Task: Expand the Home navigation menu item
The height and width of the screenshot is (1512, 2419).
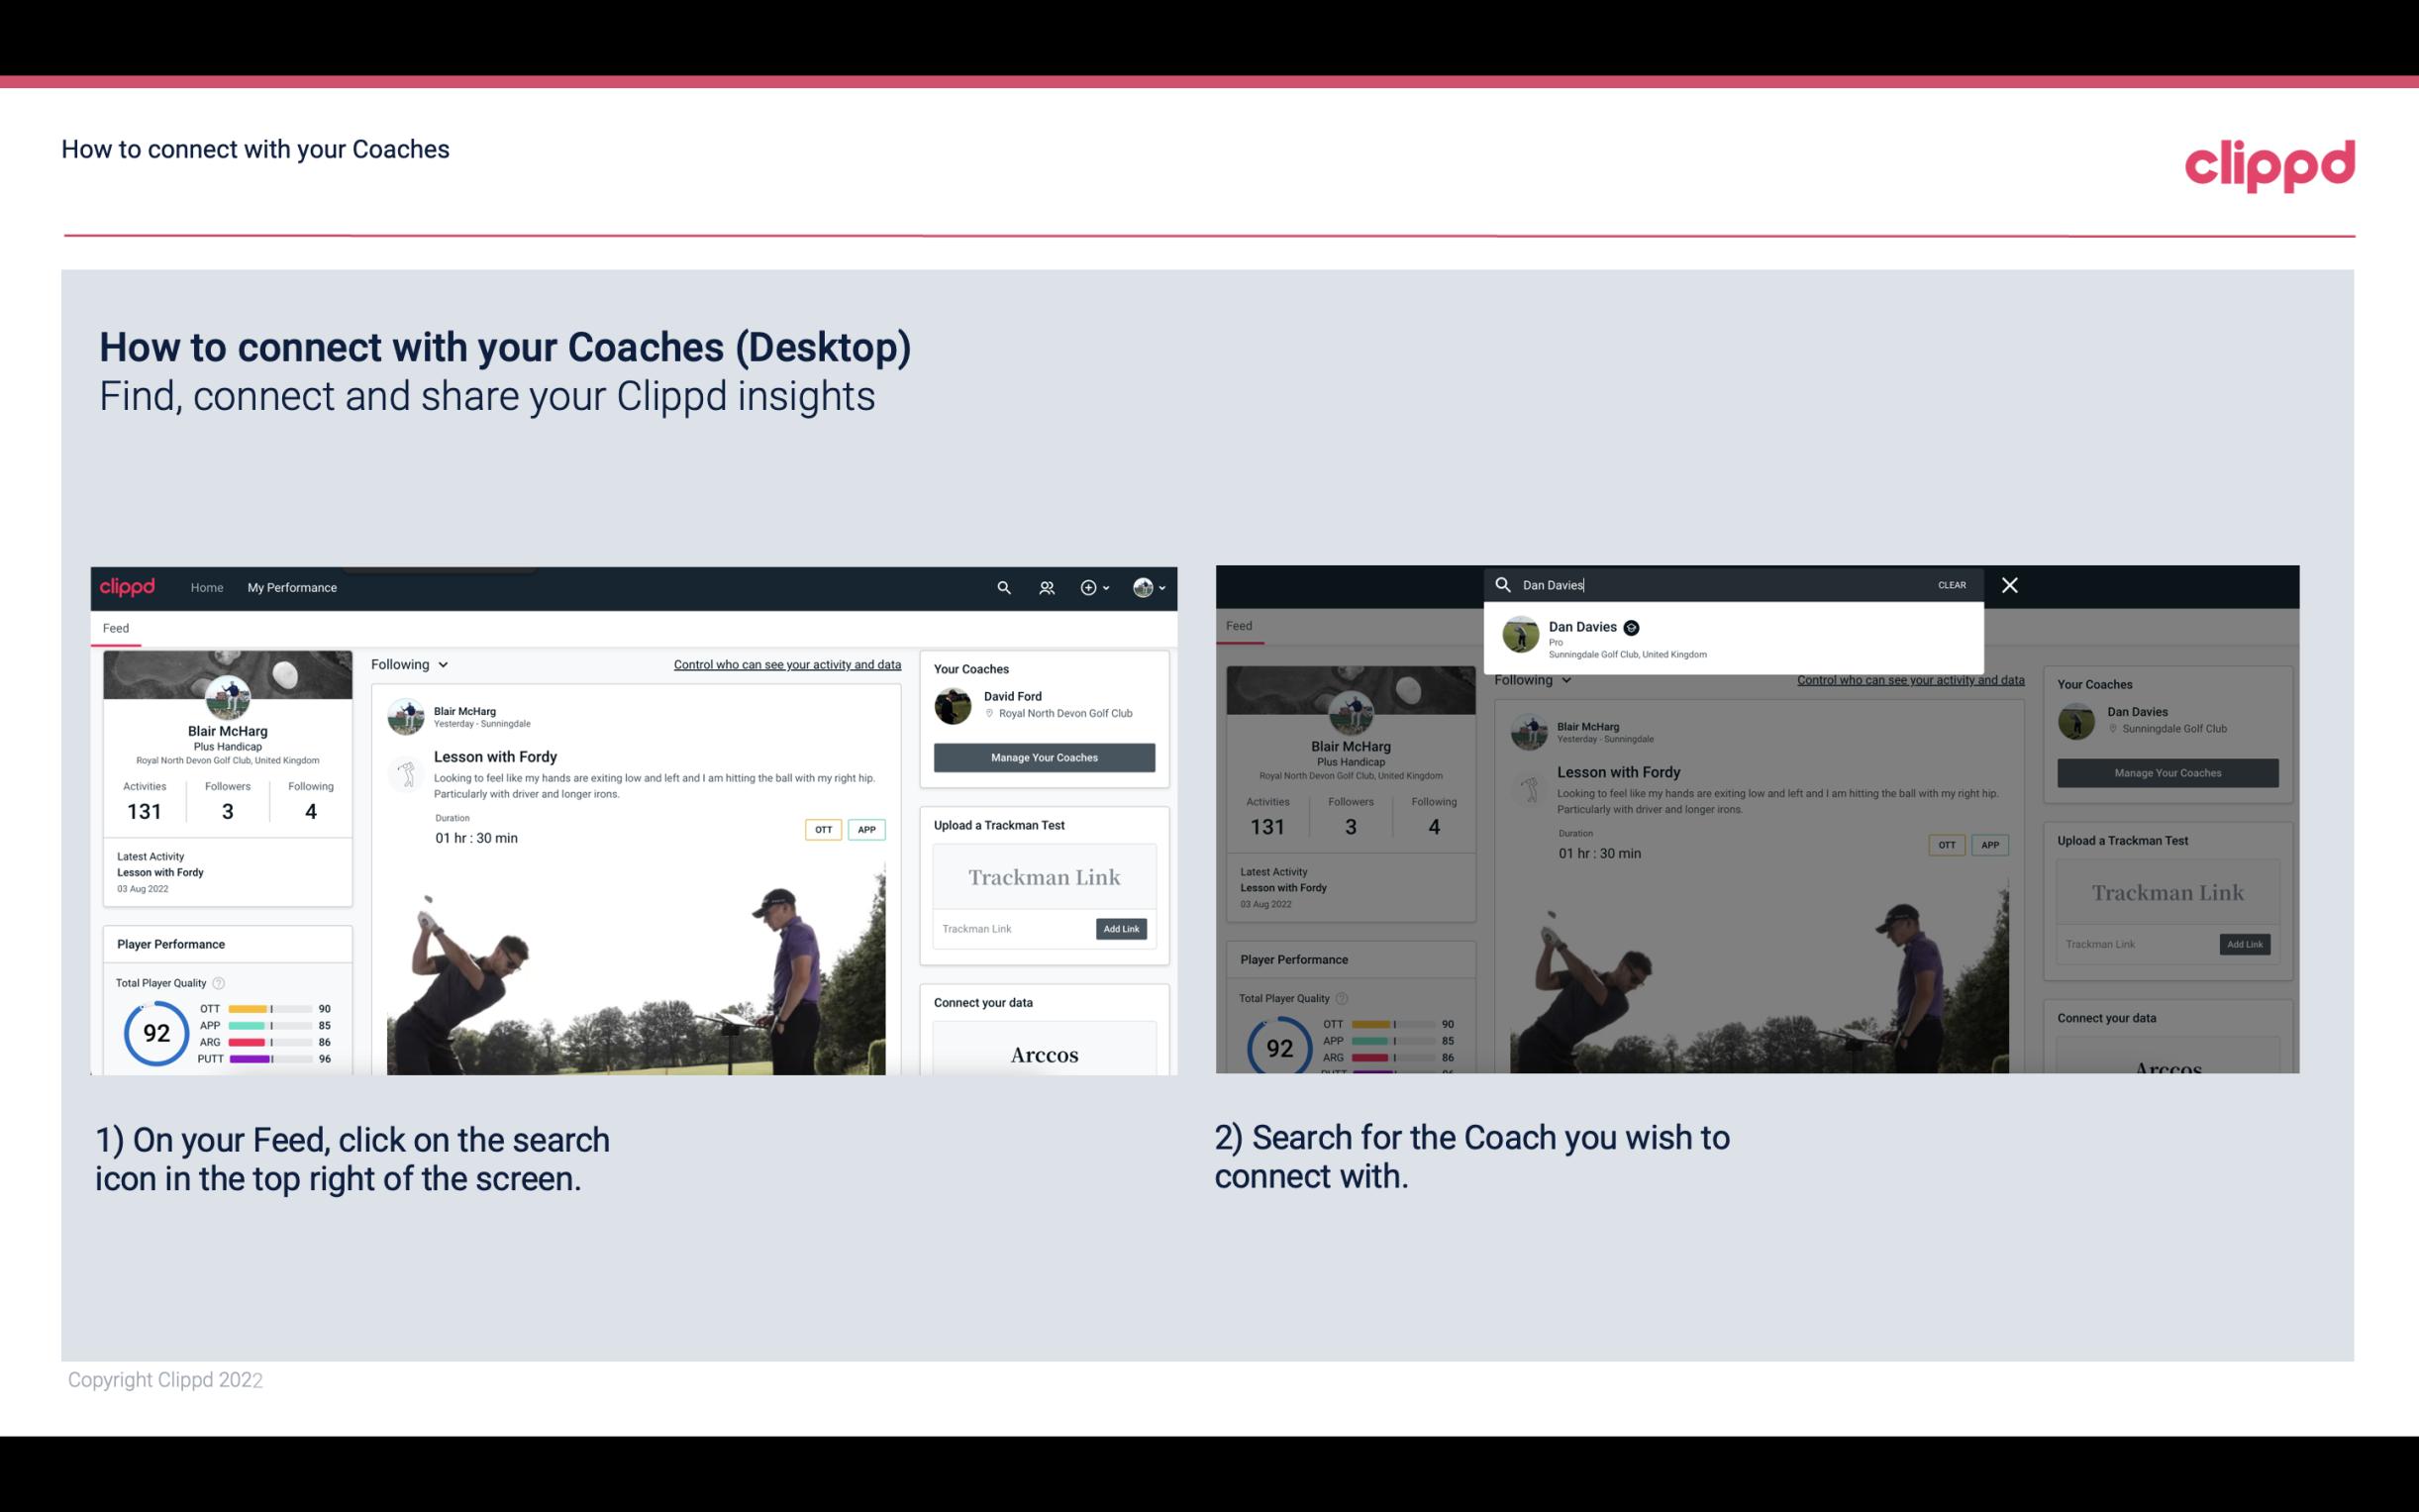Action: coord(207,587)
